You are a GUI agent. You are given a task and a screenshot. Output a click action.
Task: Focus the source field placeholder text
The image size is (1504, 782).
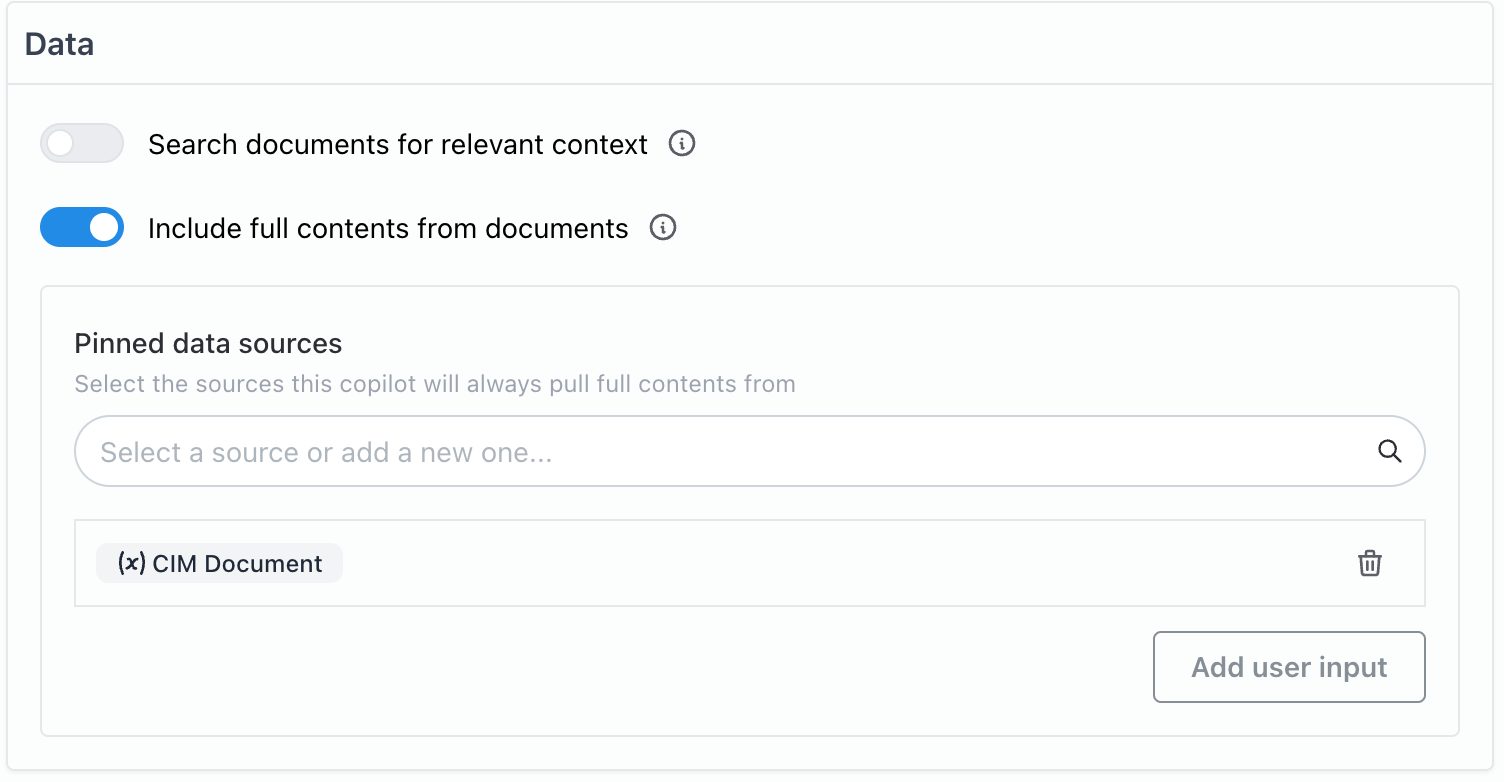coord(326,453)
